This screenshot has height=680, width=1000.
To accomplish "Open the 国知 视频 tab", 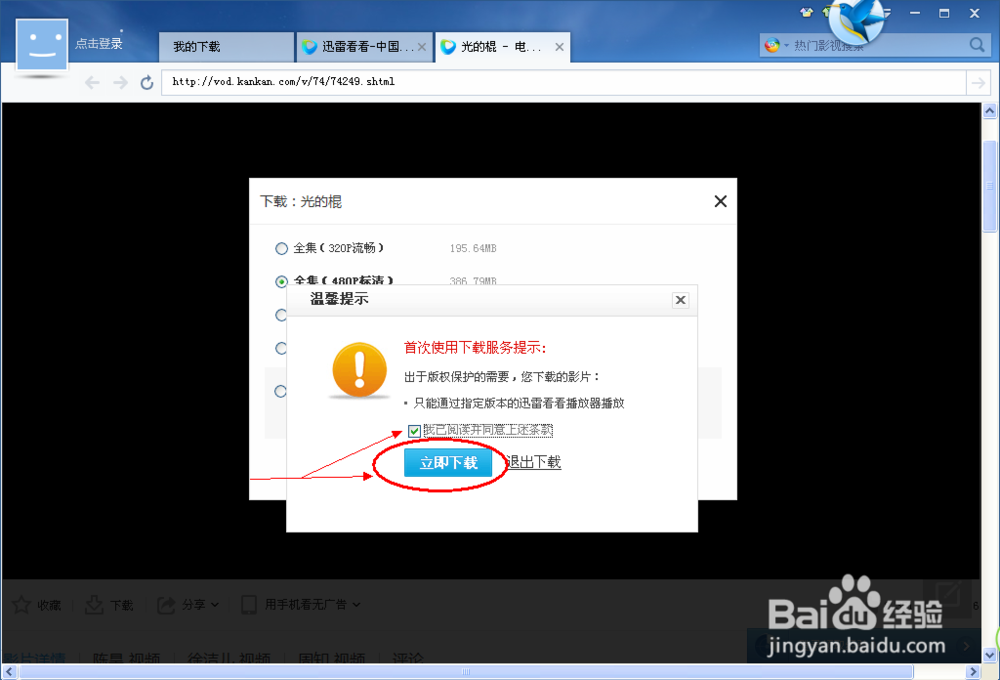I will tap(332, 658).
